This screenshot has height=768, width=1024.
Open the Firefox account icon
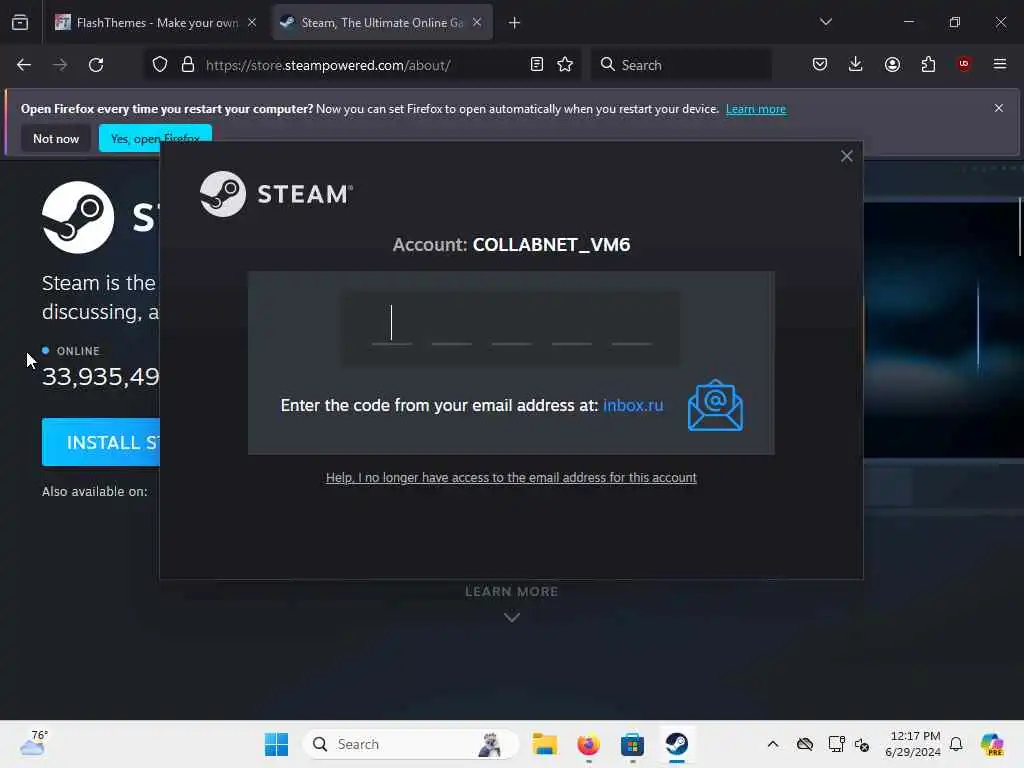pos(892,64)
